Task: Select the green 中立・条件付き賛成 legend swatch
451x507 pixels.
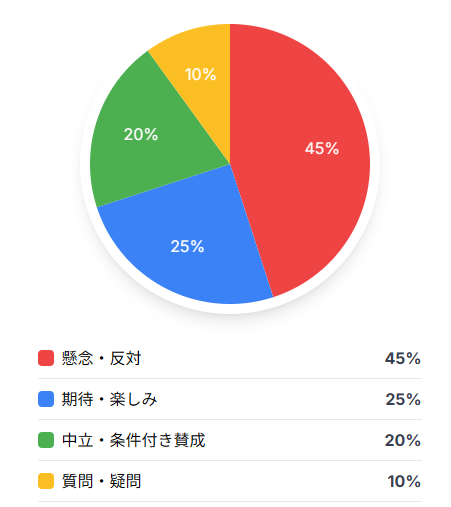Action: click(46, 440)
